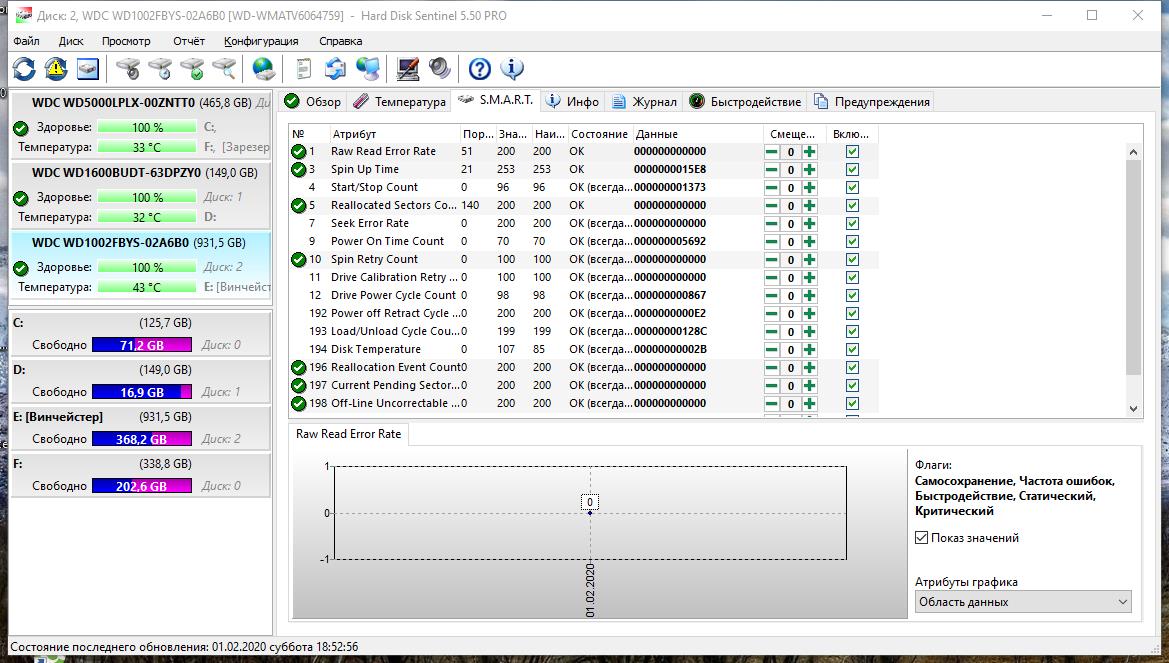The height and width of the screenshot is (663, 1169).
Task: Open the 'Конфигурация' menu
Action: click(261, 41)
